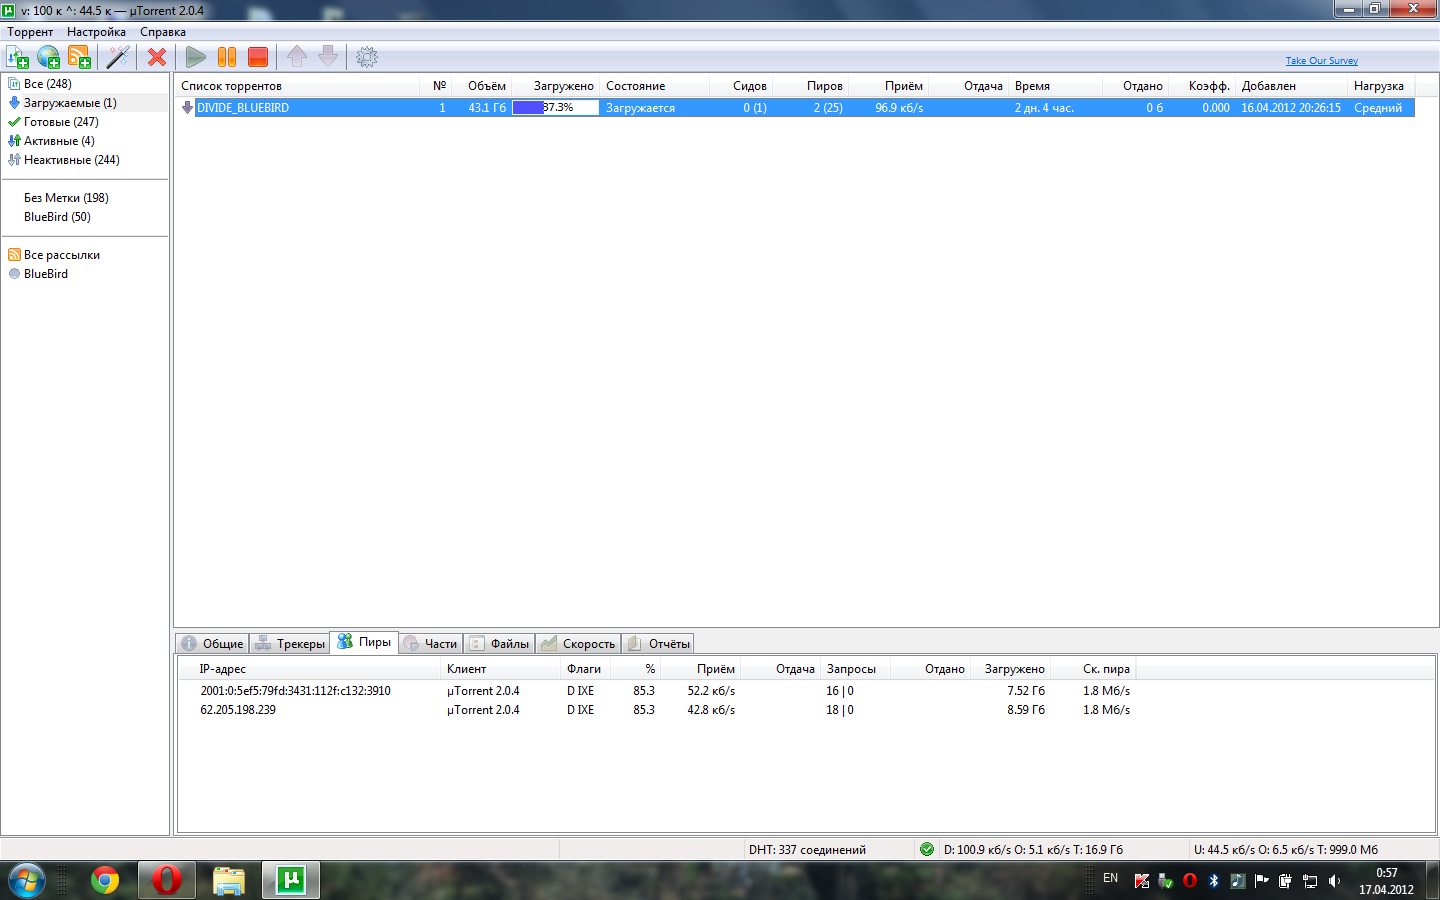The width and height of the screenshot is (1440, 900).
Task: Switch to the Части tab
Action: pyautogui.click(x=431, y=643)
